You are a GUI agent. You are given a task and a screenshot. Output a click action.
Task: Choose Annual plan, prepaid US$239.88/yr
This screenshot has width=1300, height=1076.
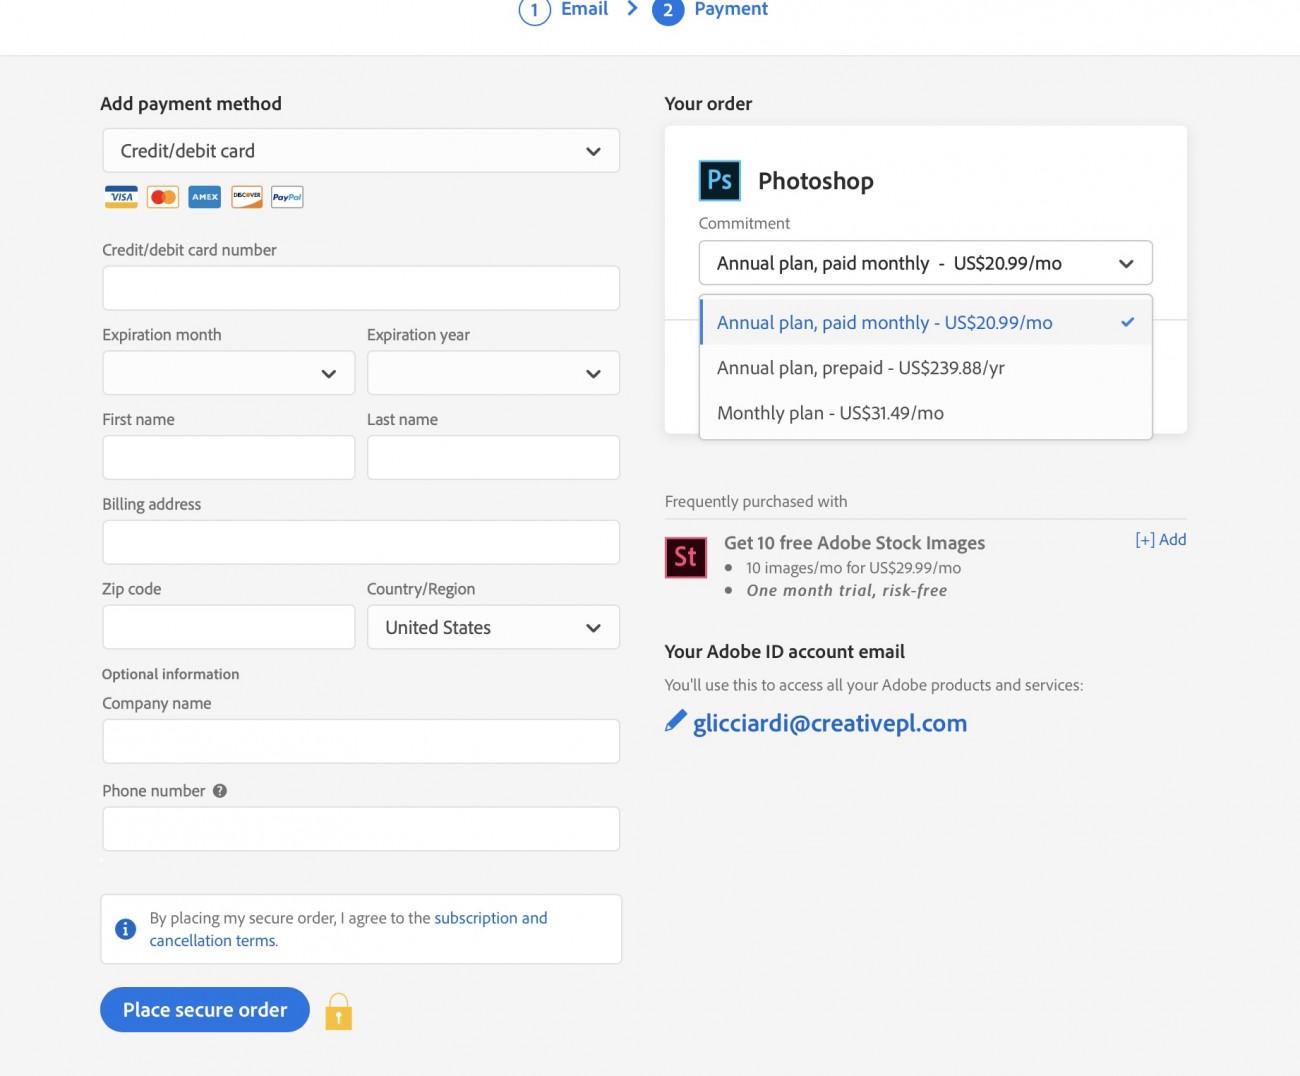tap(926, 368)
